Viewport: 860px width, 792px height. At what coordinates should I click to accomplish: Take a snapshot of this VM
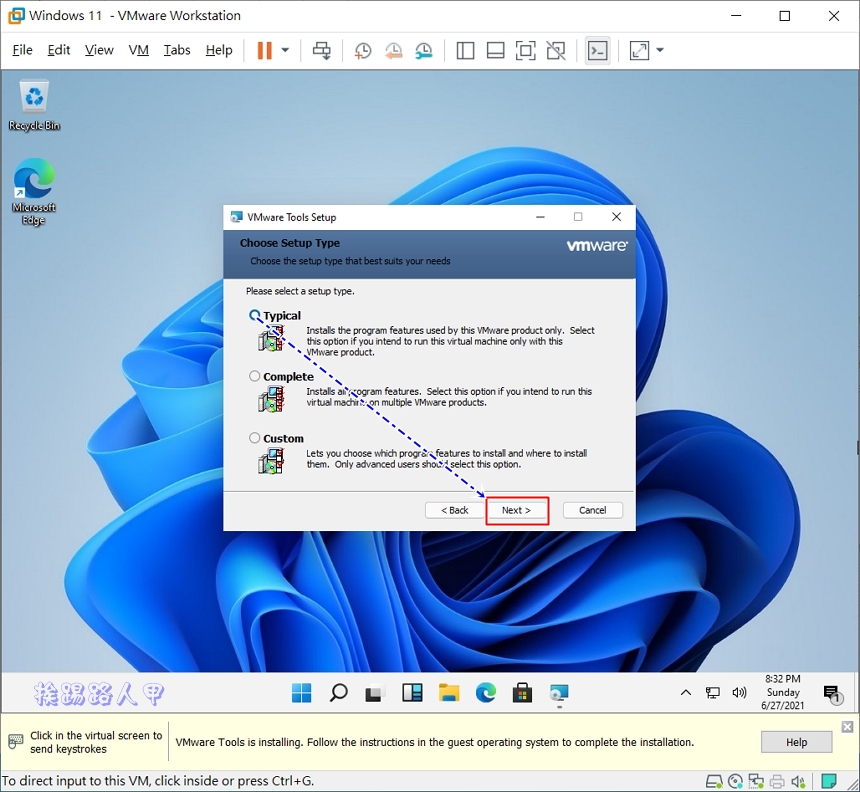363,50
